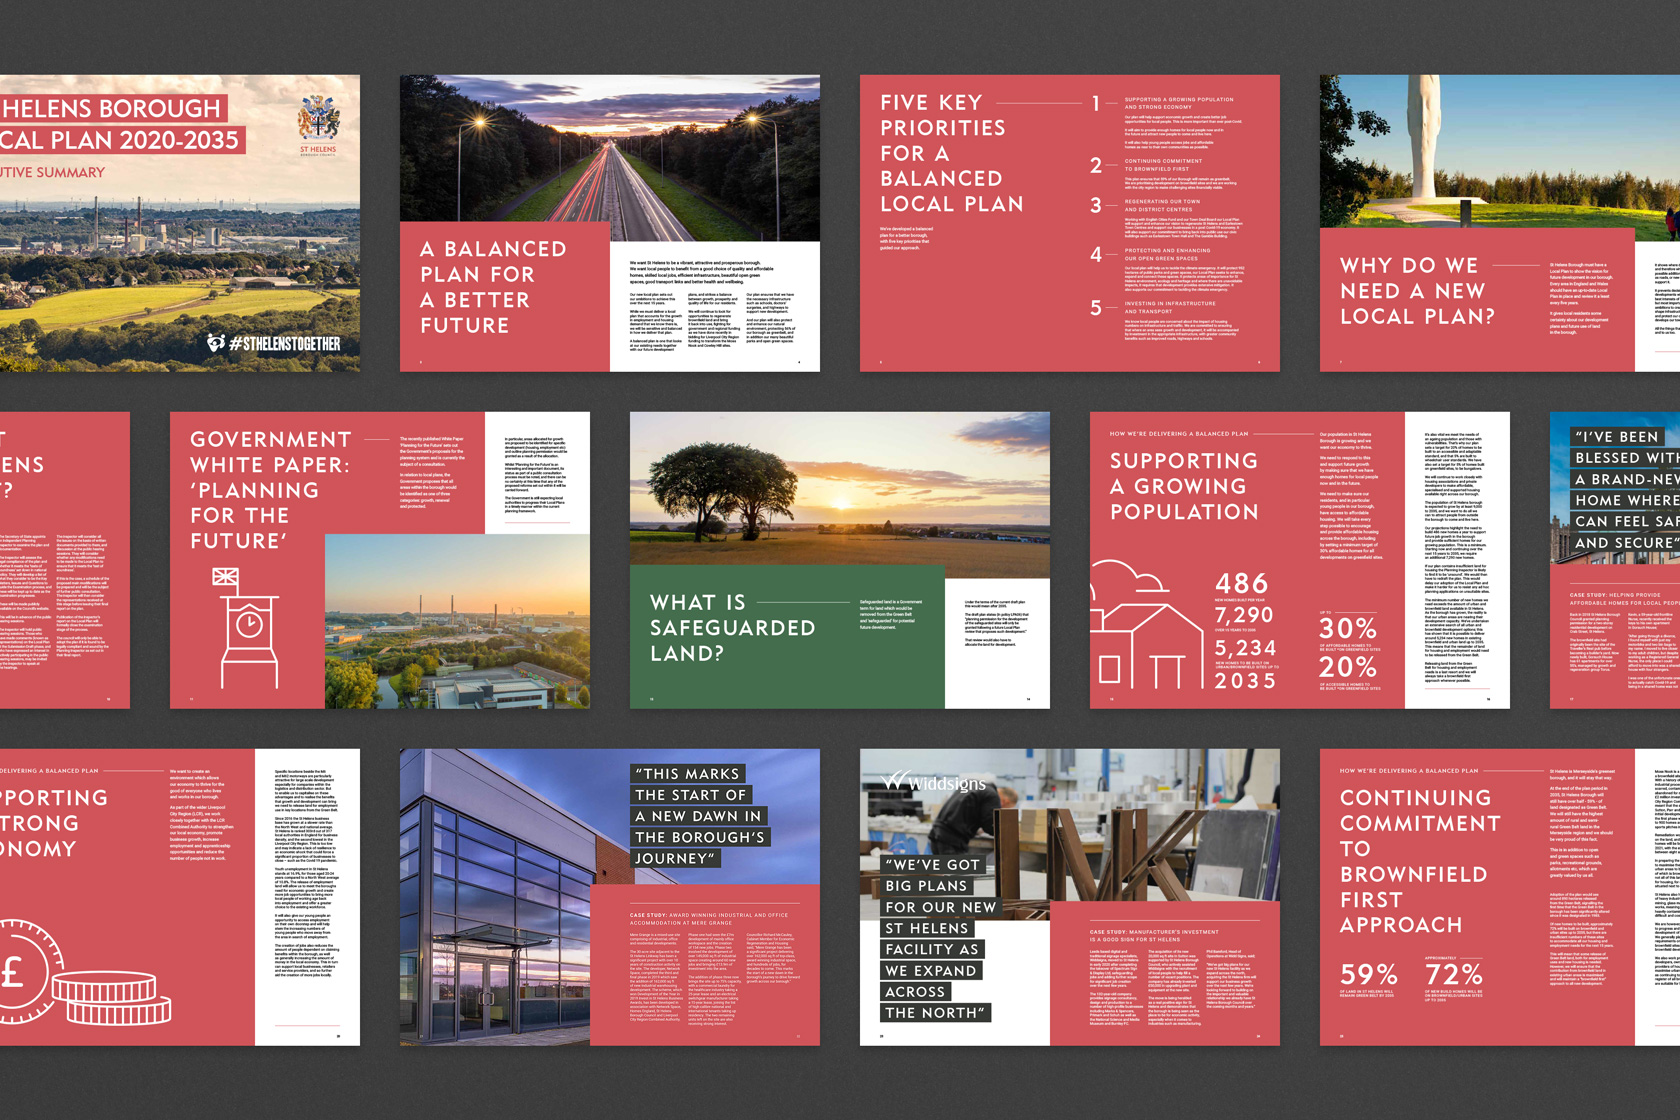
Task: Click priority number '5' in the list
Action: [1096, 308]
